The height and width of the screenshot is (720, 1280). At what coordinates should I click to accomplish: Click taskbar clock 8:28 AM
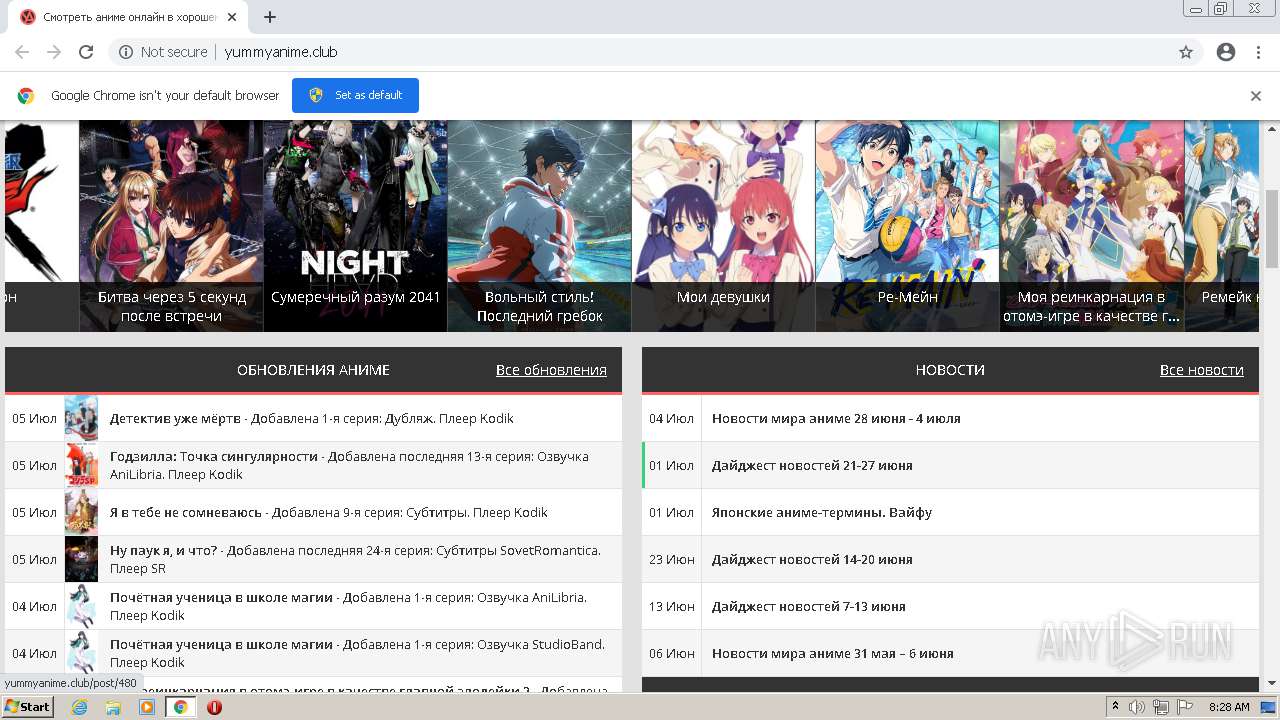pyautogui.click(x=1229, y=707)
